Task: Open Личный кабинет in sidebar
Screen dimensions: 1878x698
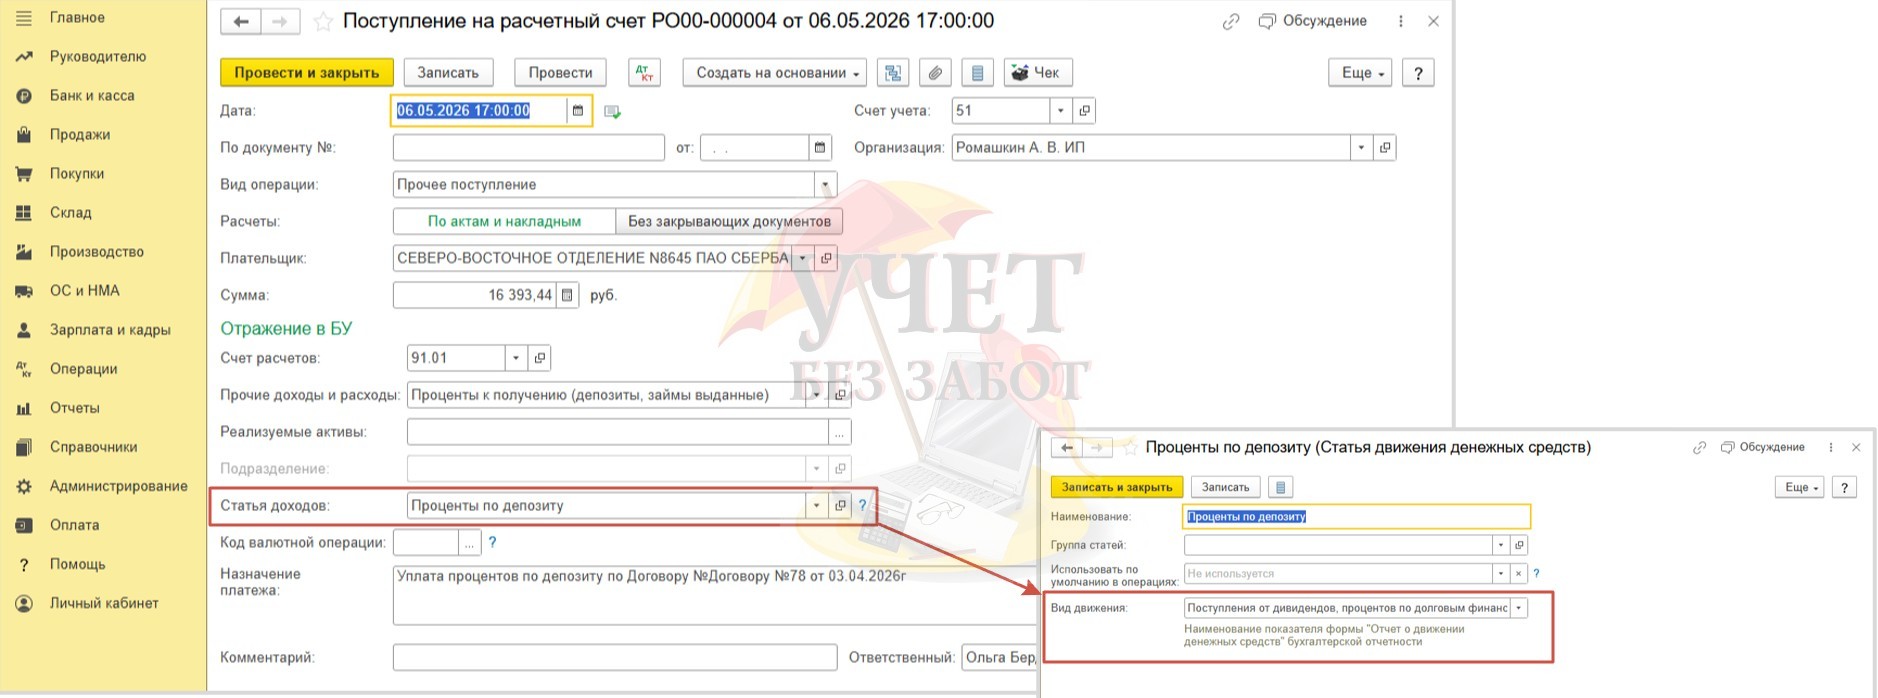Action: 104,603
